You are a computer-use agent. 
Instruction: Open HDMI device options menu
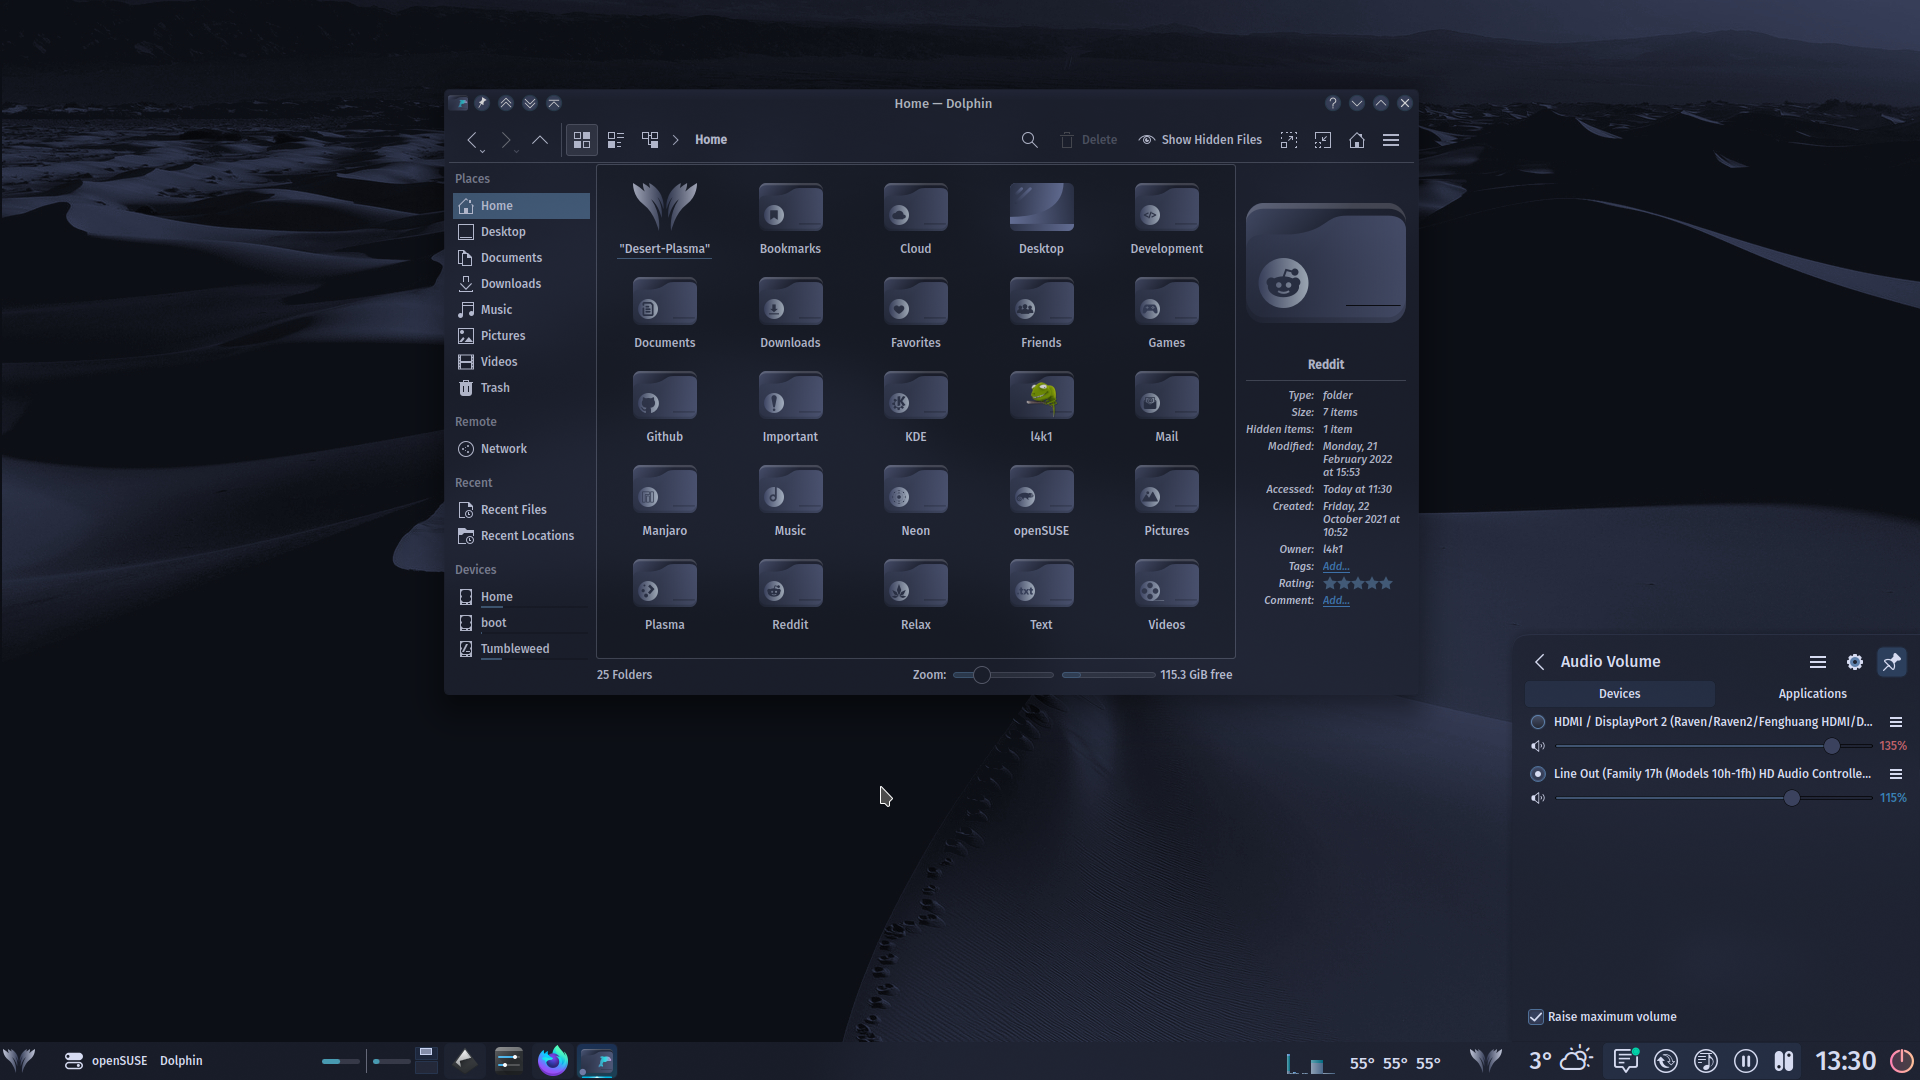1895,722
